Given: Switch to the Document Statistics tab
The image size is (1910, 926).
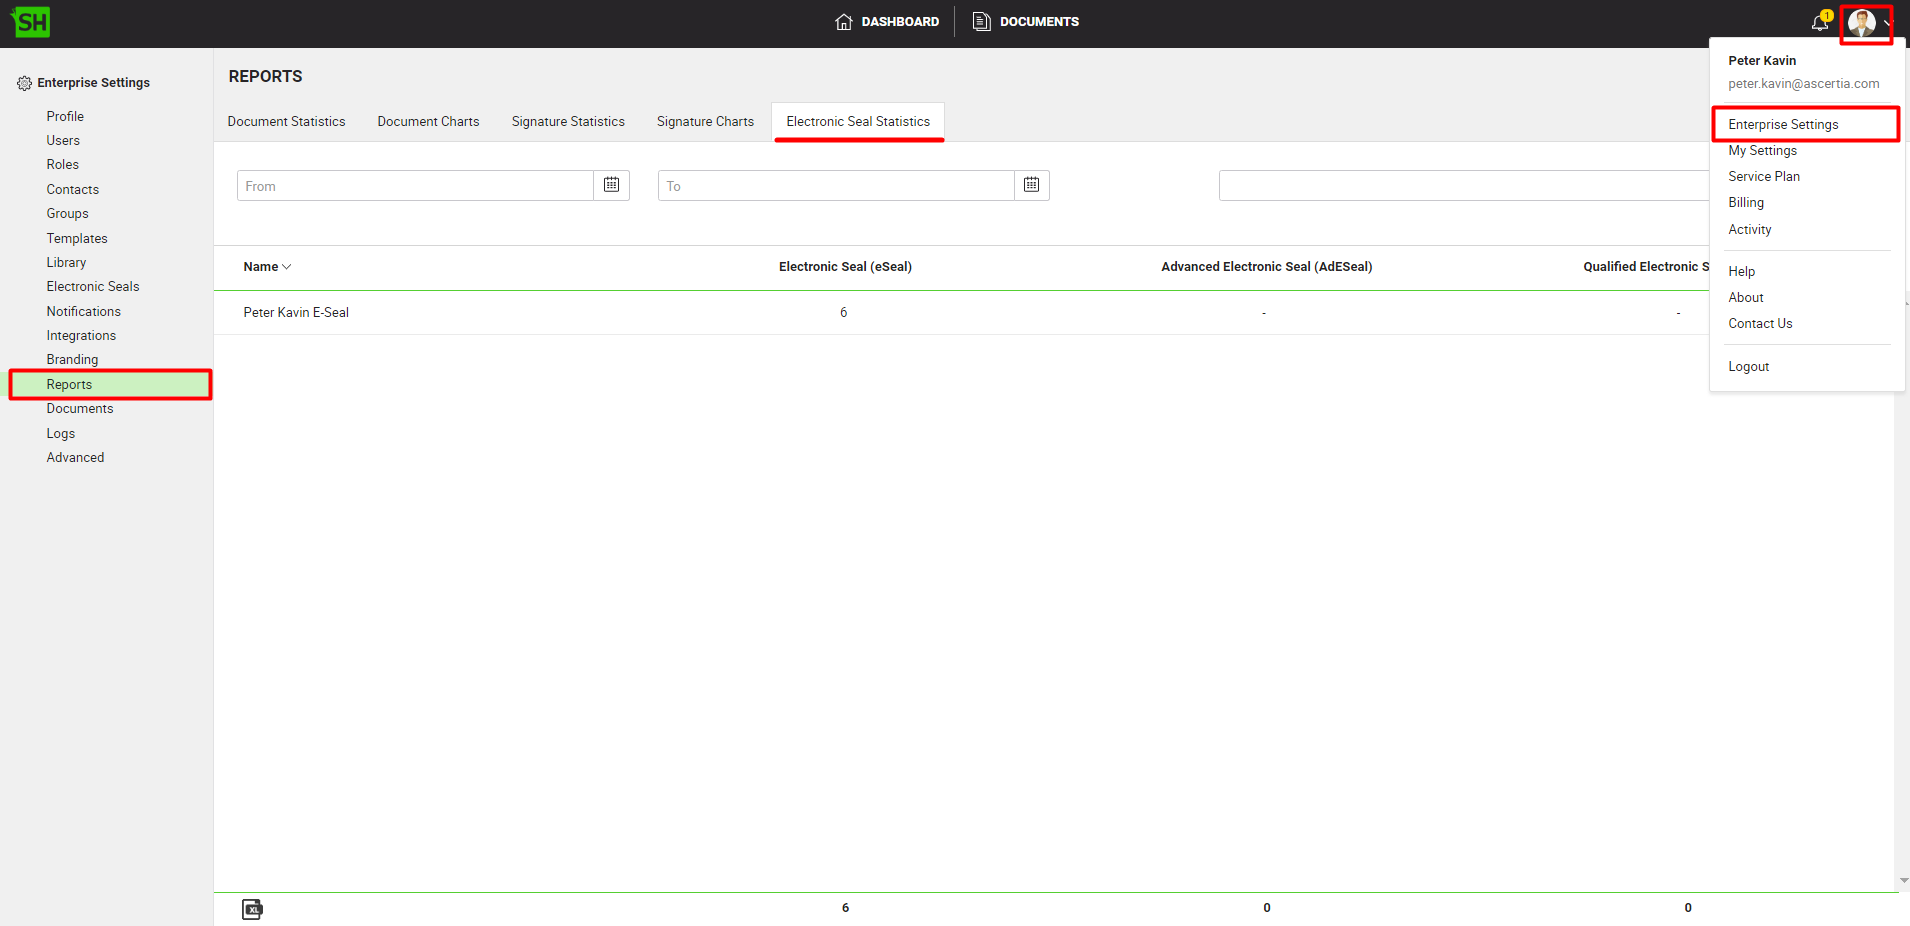Looking at the screenshot, I should click(286, 122).
